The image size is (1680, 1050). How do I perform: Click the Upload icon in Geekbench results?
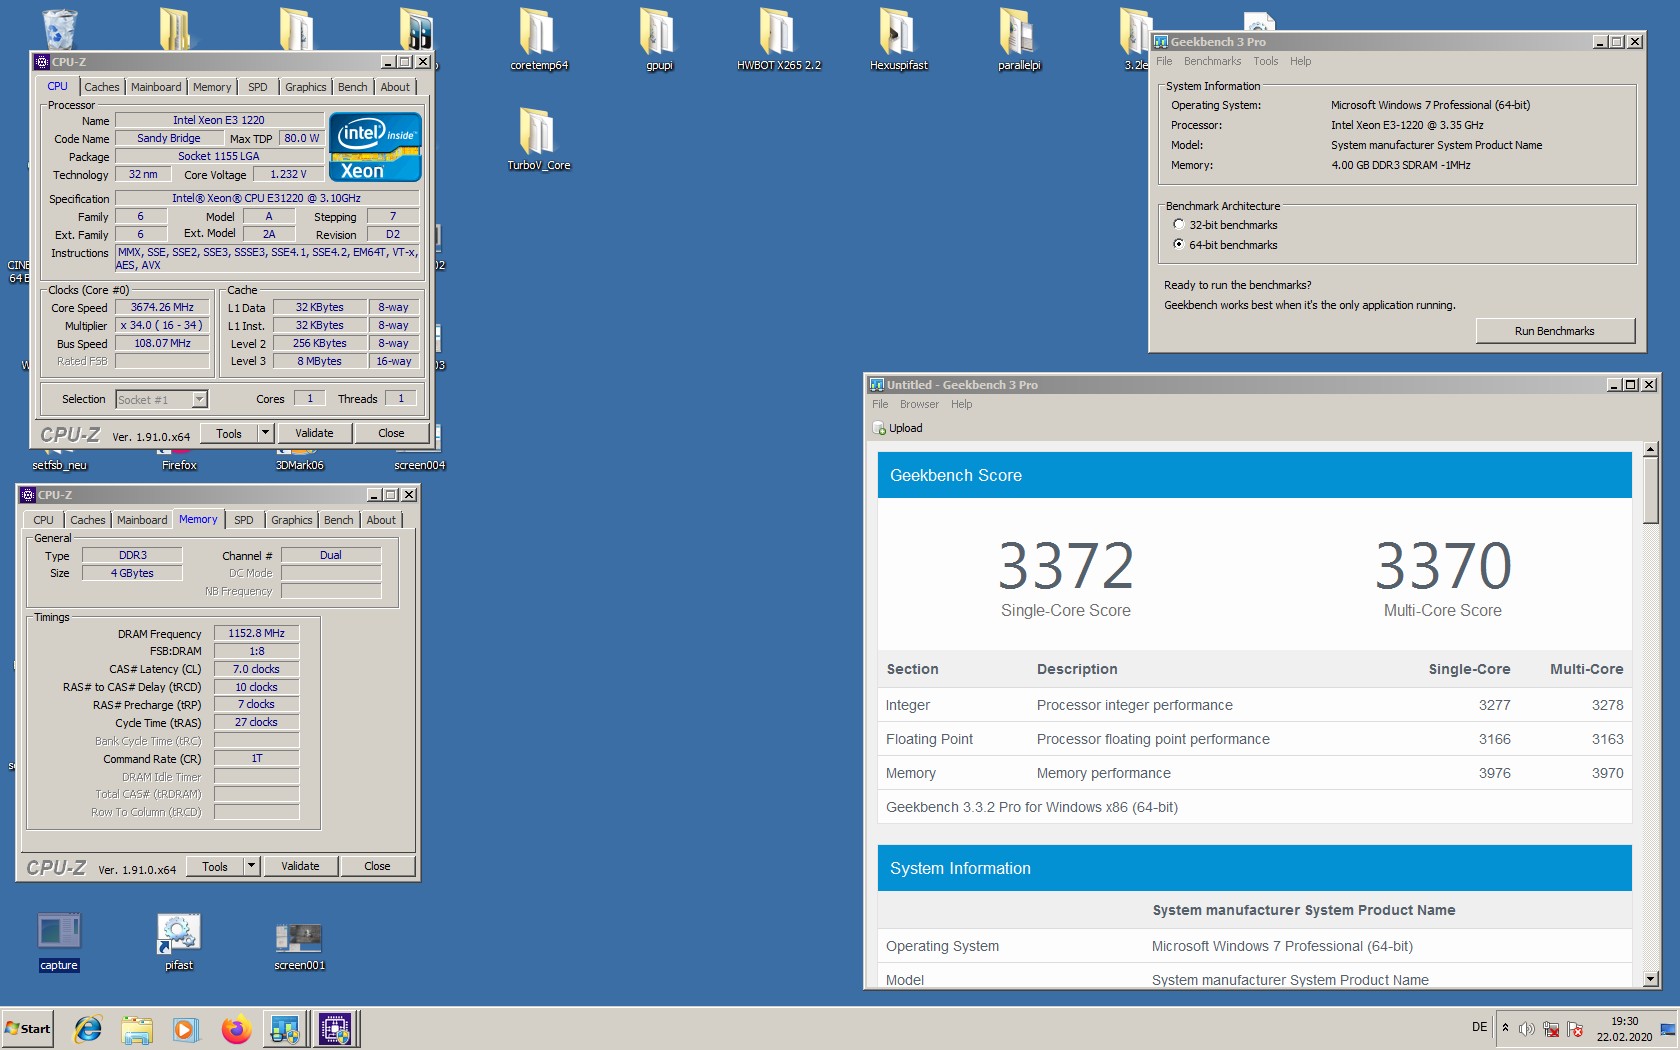880,428
